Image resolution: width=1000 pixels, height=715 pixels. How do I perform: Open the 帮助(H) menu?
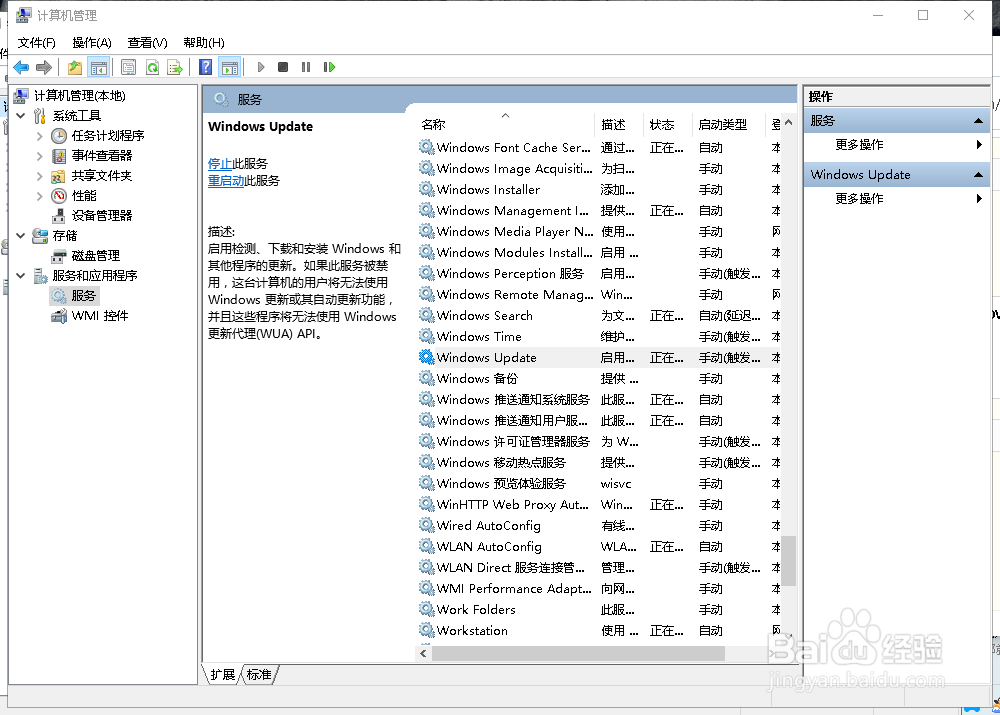204,43
